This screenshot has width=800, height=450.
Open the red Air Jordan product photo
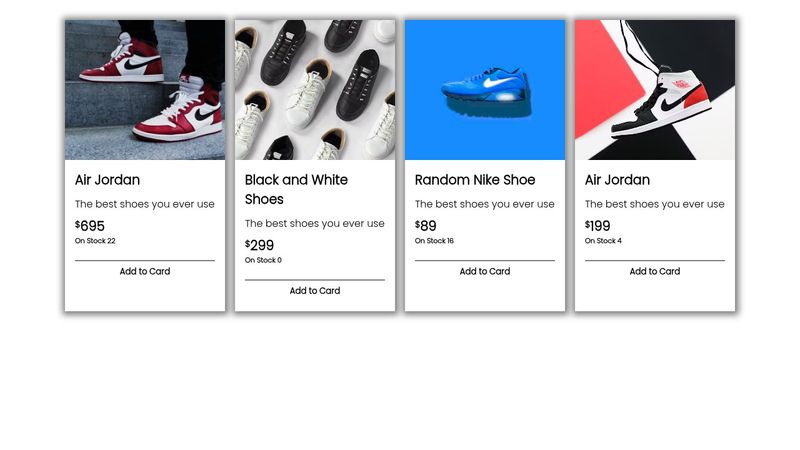145,90
